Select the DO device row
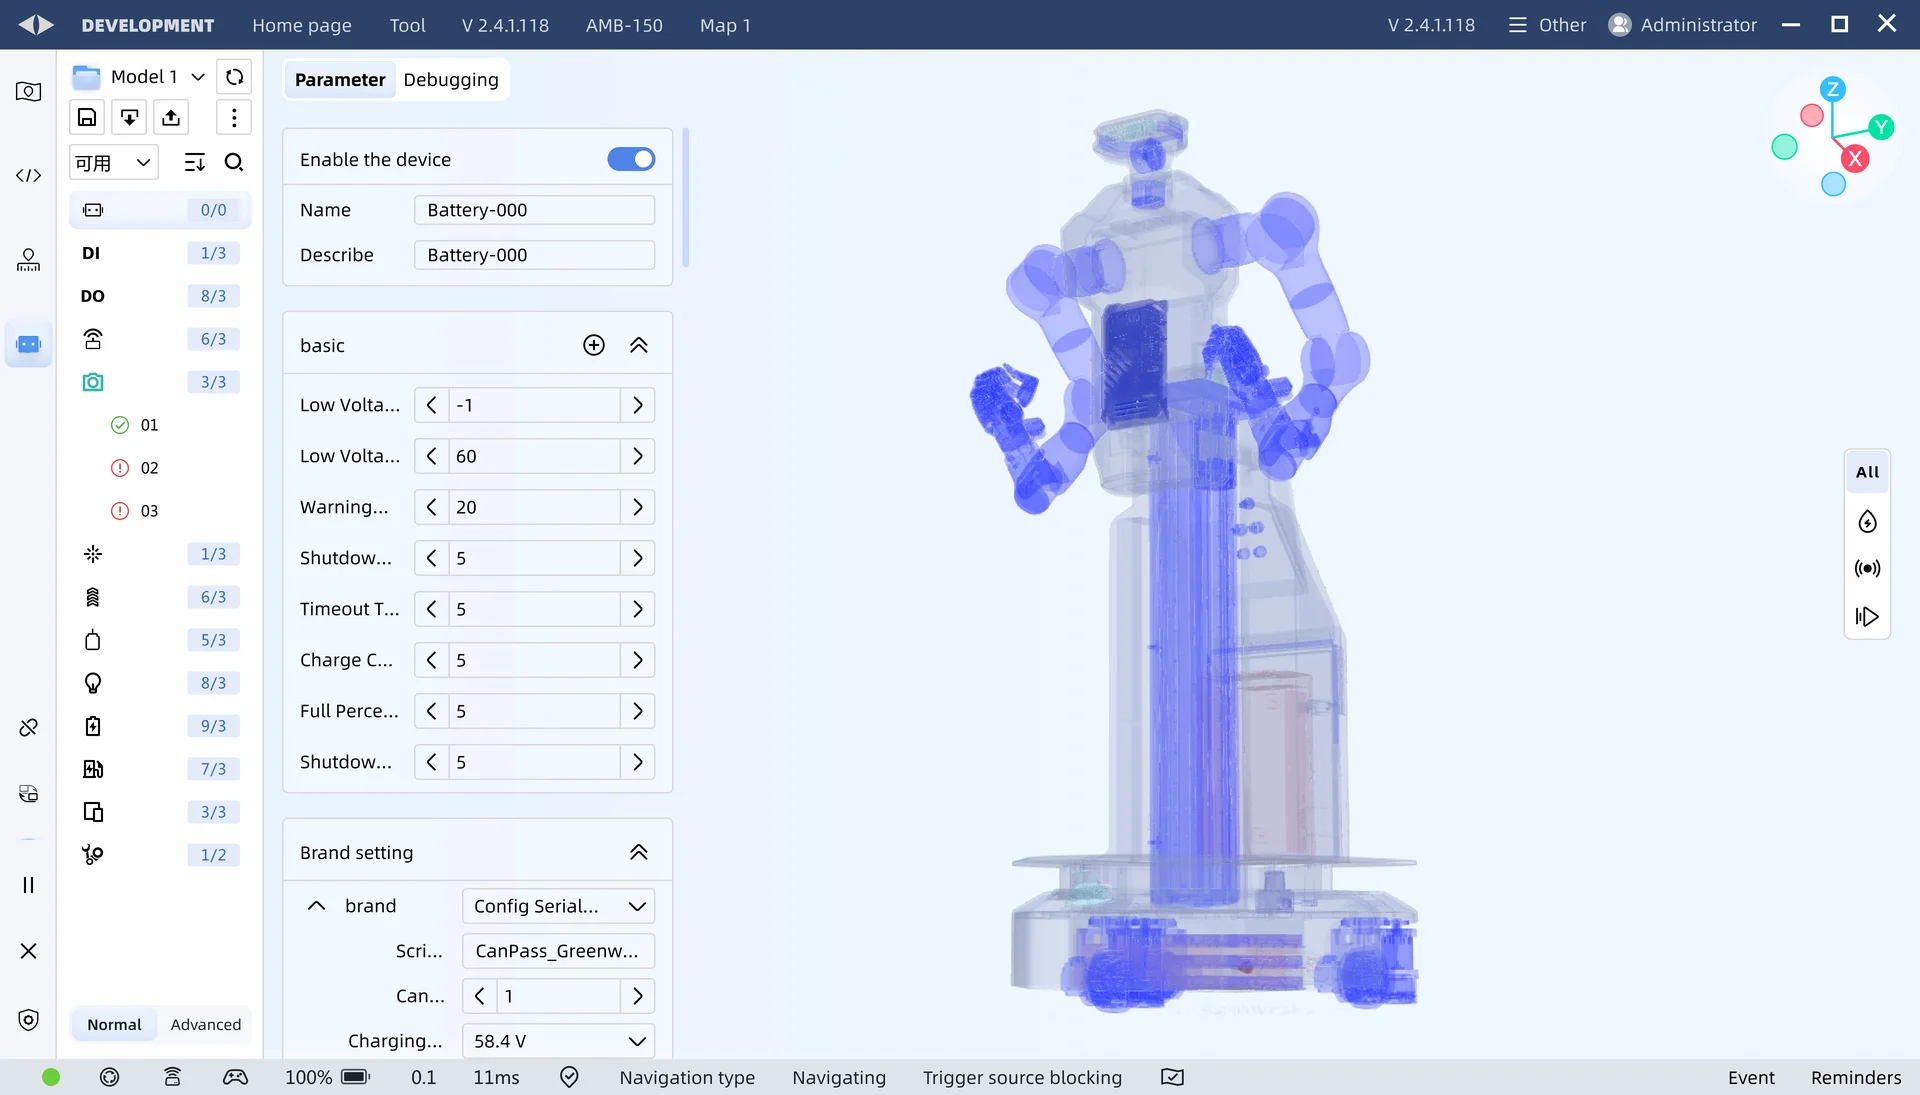 160,296
